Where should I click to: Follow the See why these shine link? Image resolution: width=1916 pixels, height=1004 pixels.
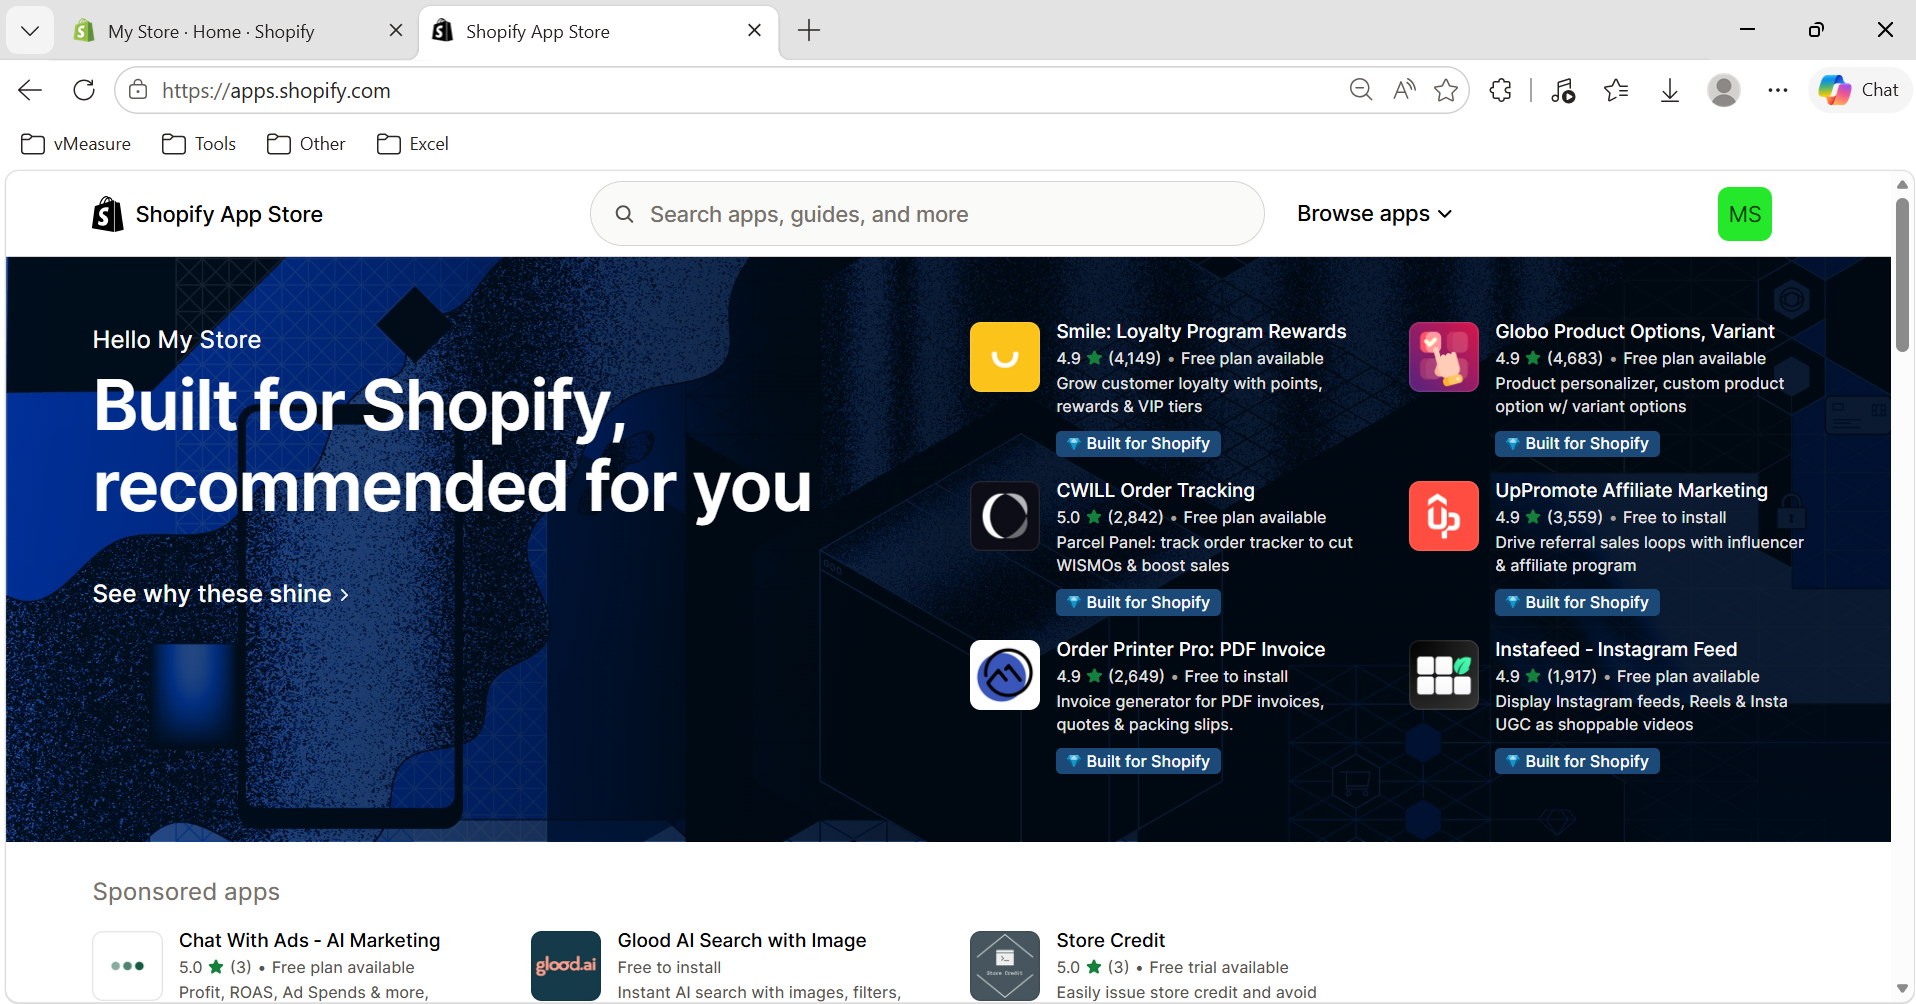[221, 594]
